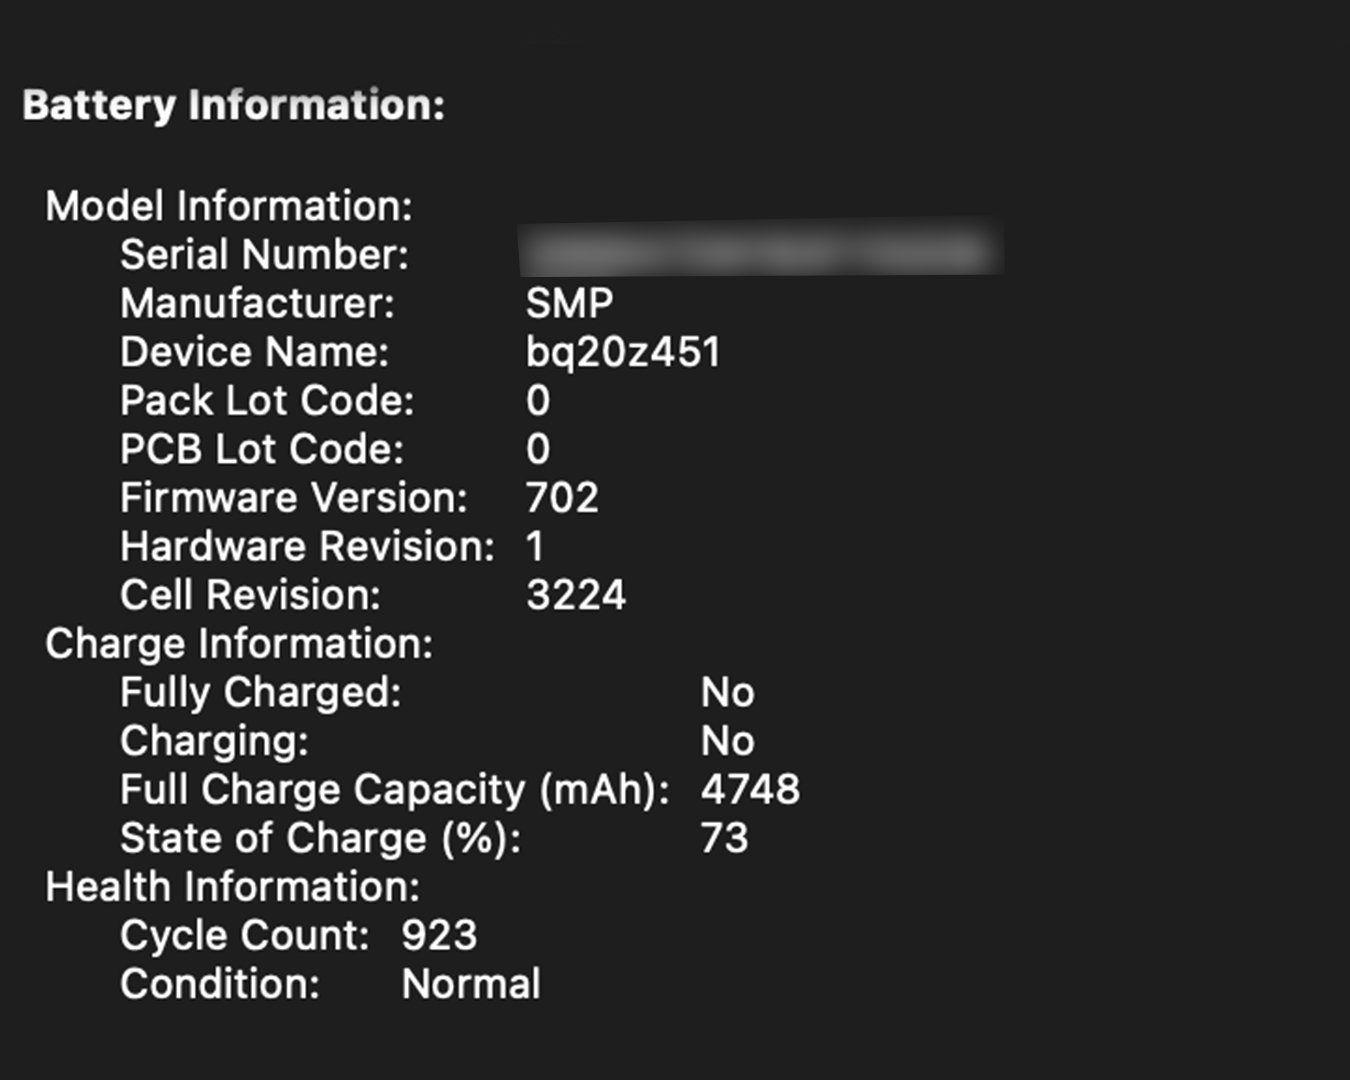Image resolution: width=1350 pixels, height=1080 pixels.
Task: Select the Fully Charged value No
Action: [727, 693]
